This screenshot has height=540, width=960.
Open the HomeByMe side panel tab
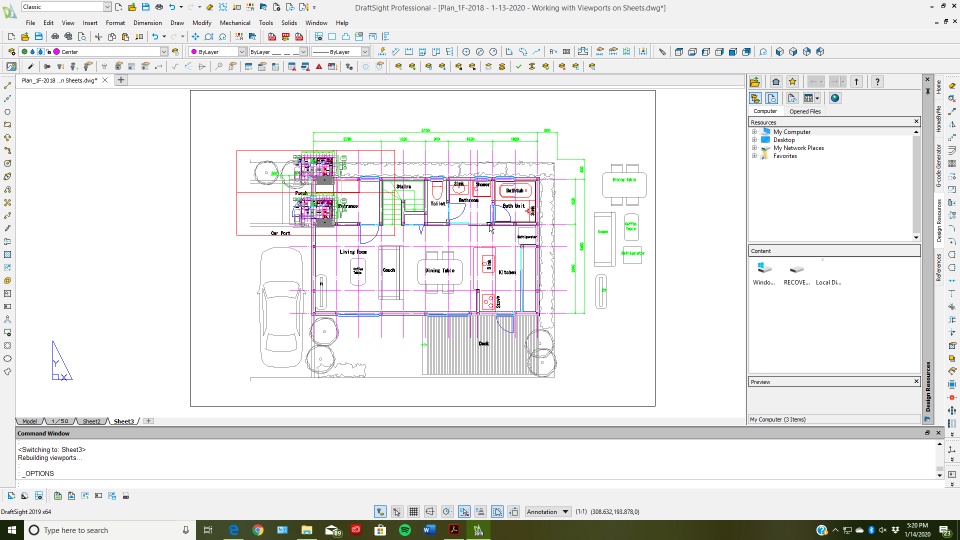click(x=938, y=120)
